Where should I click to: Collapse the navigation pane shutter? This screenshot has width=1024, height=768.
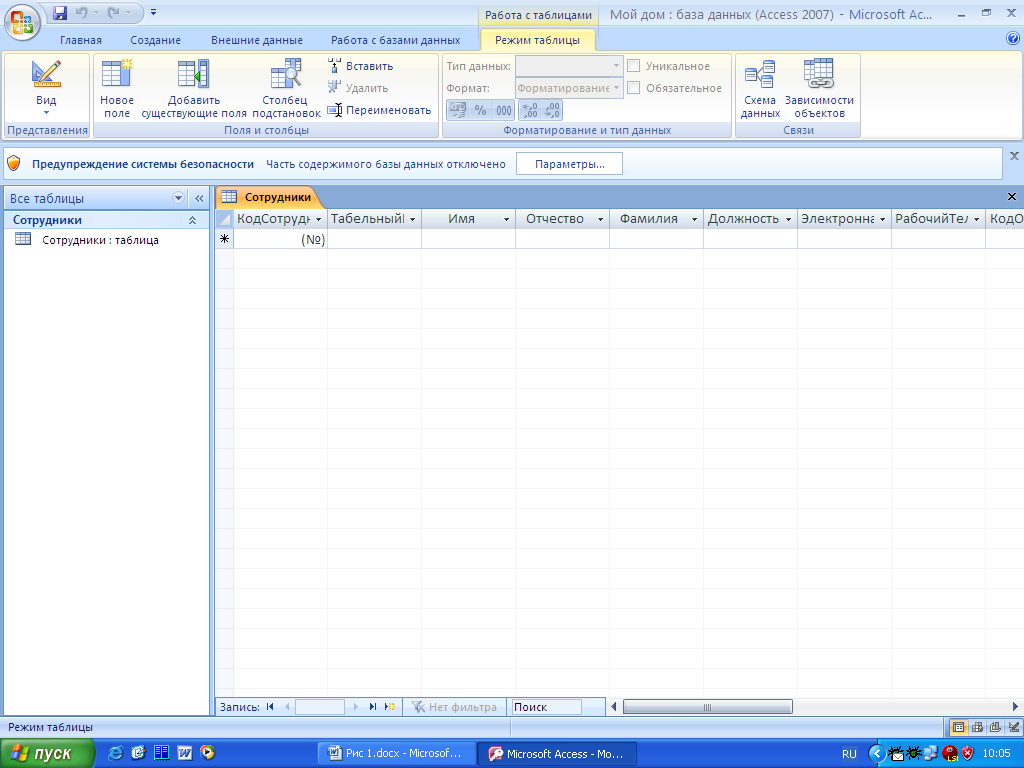pyautogui.click(x=199, y=198)
